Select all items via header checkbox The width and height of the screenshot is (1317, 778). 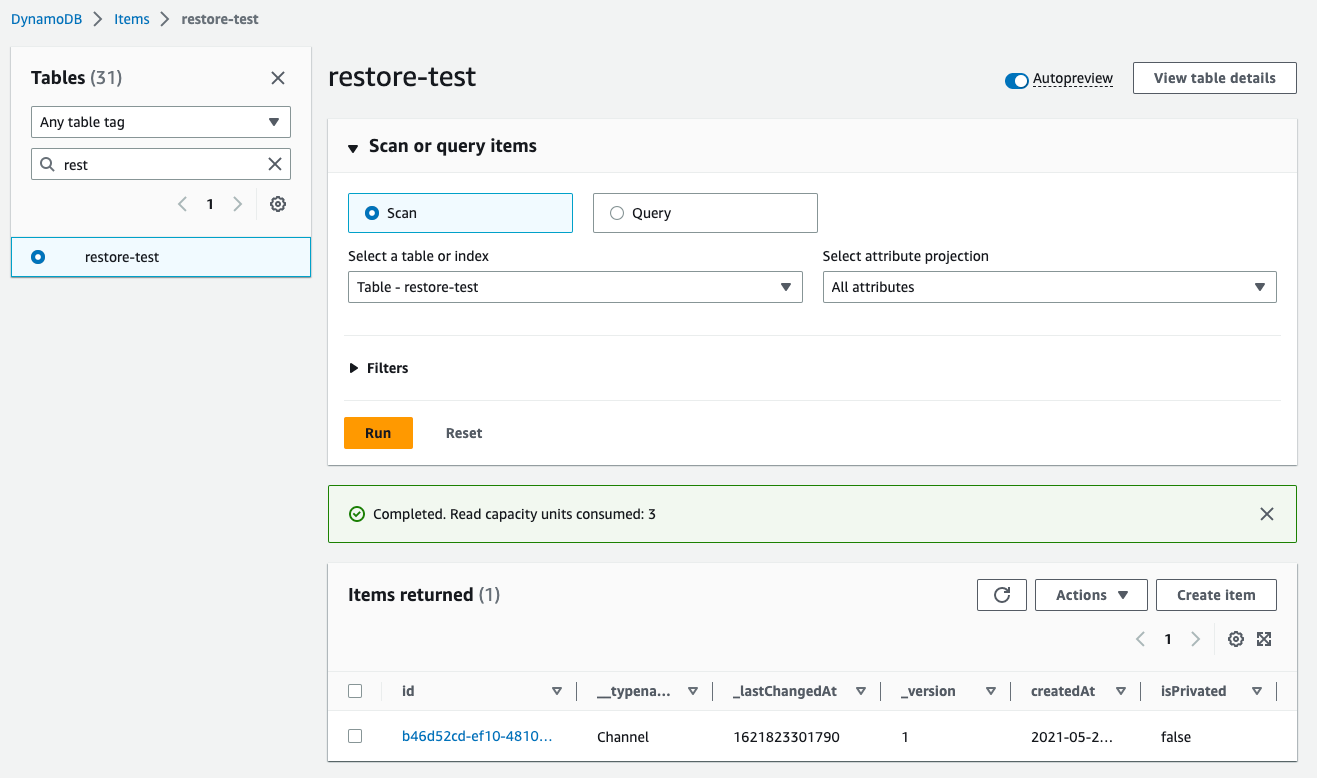pyautogui.click(x=355, y=690)
